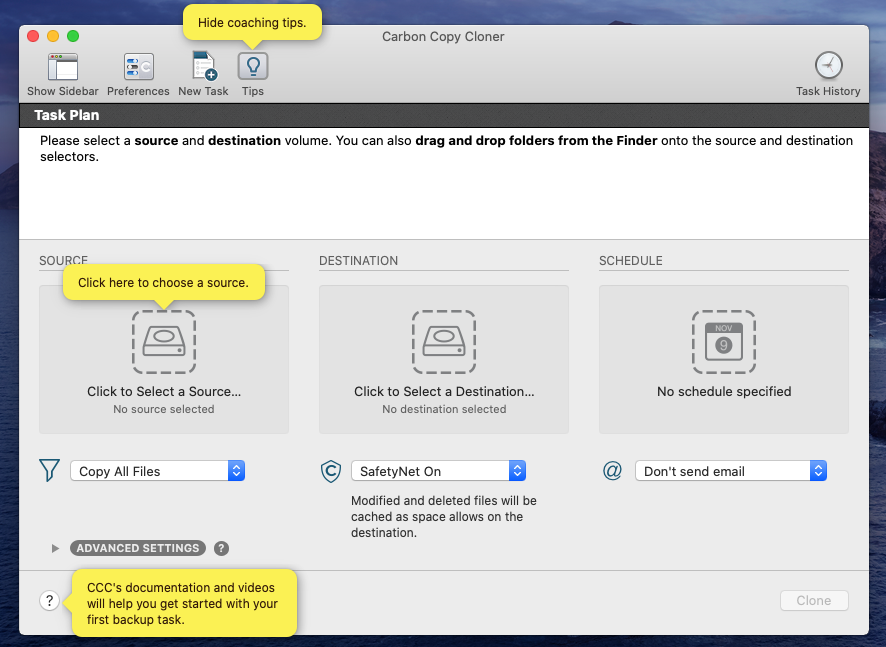Open the Don't send email dropdown
The width and height of the screenshot is (886, 647).
[730, 471]
